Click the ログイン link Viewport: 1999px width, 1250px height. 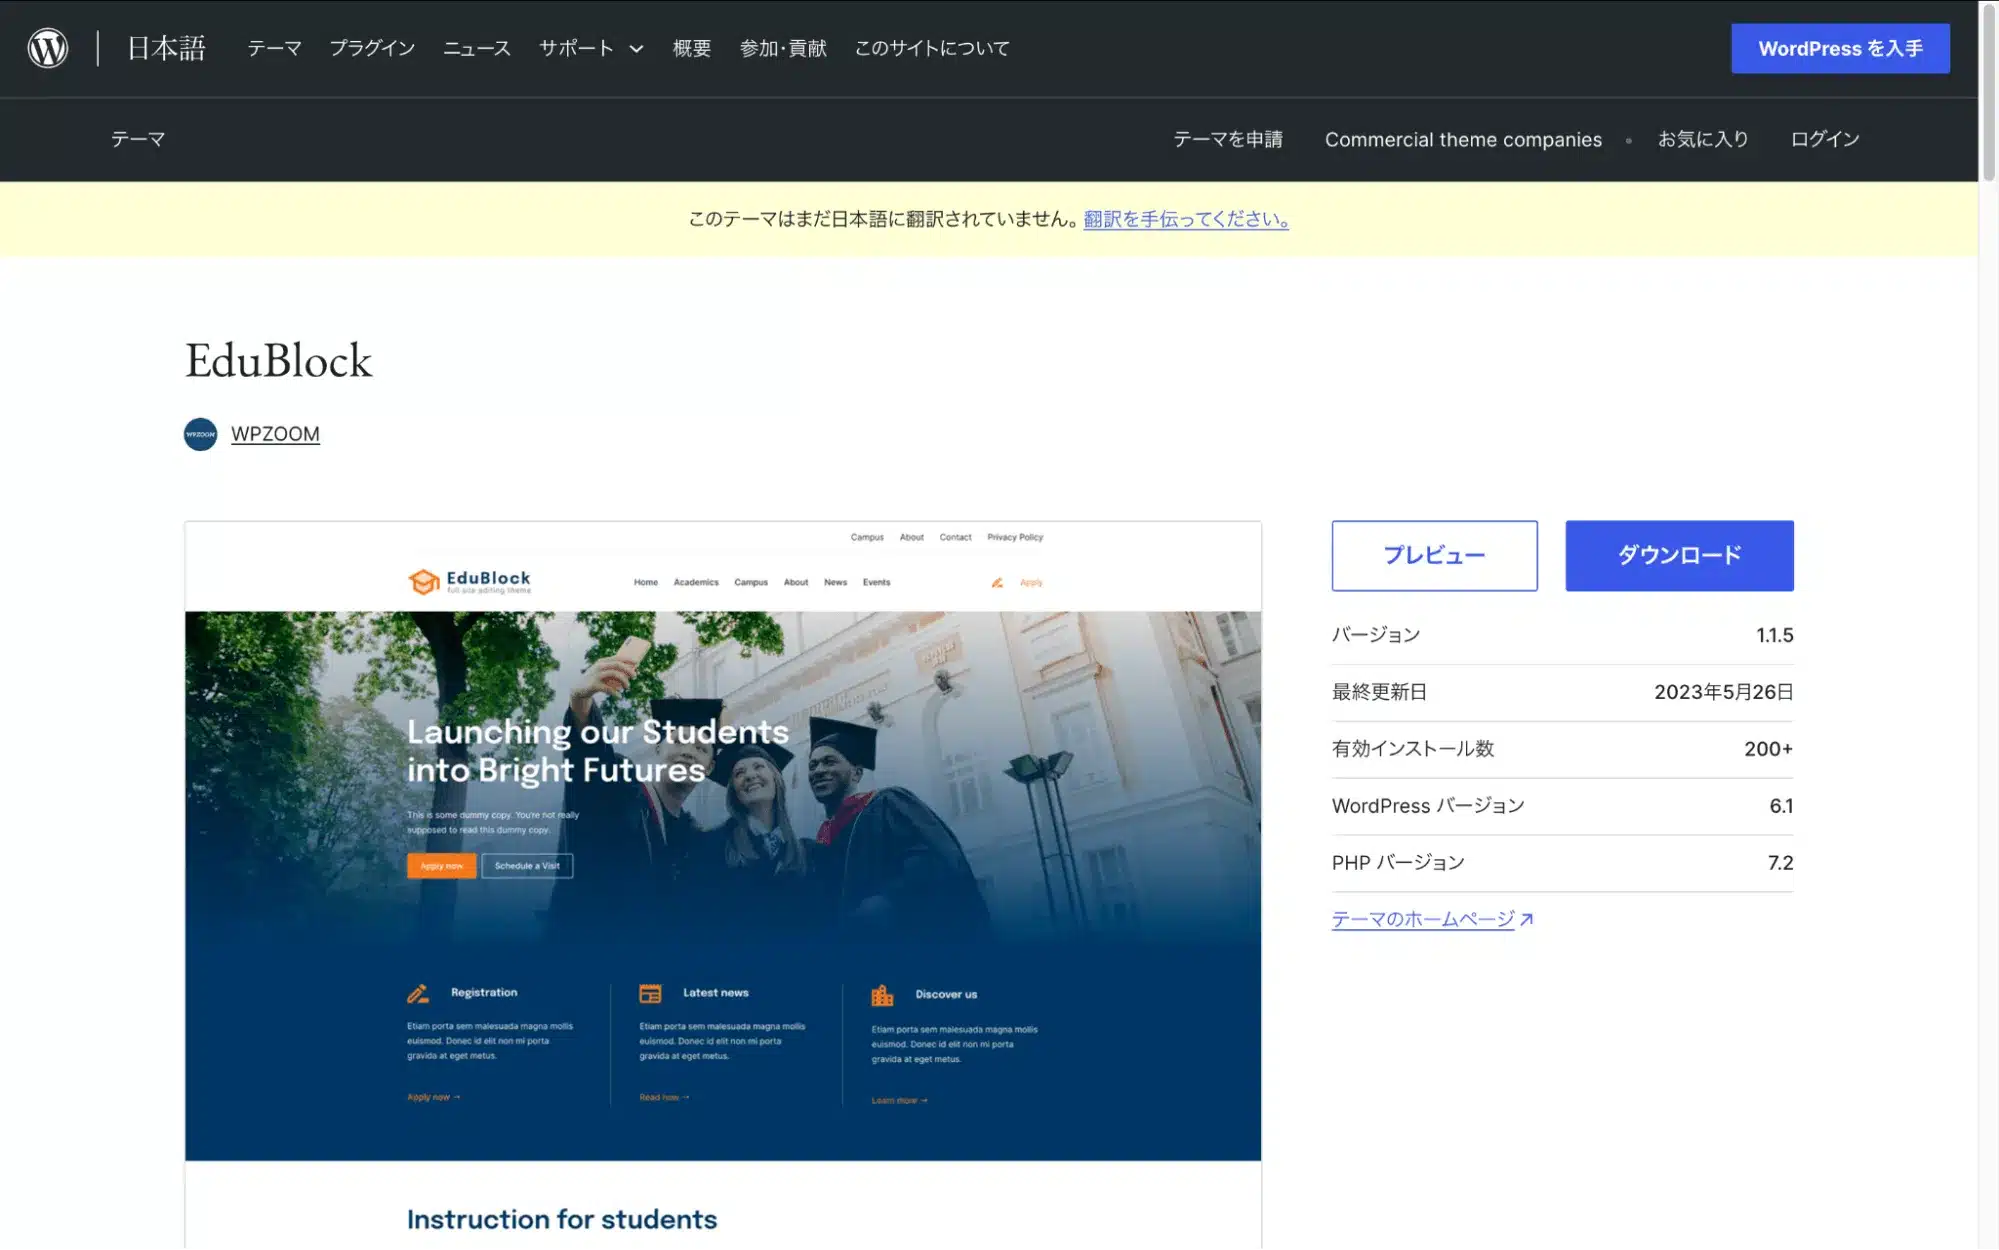pos(1825,139)
